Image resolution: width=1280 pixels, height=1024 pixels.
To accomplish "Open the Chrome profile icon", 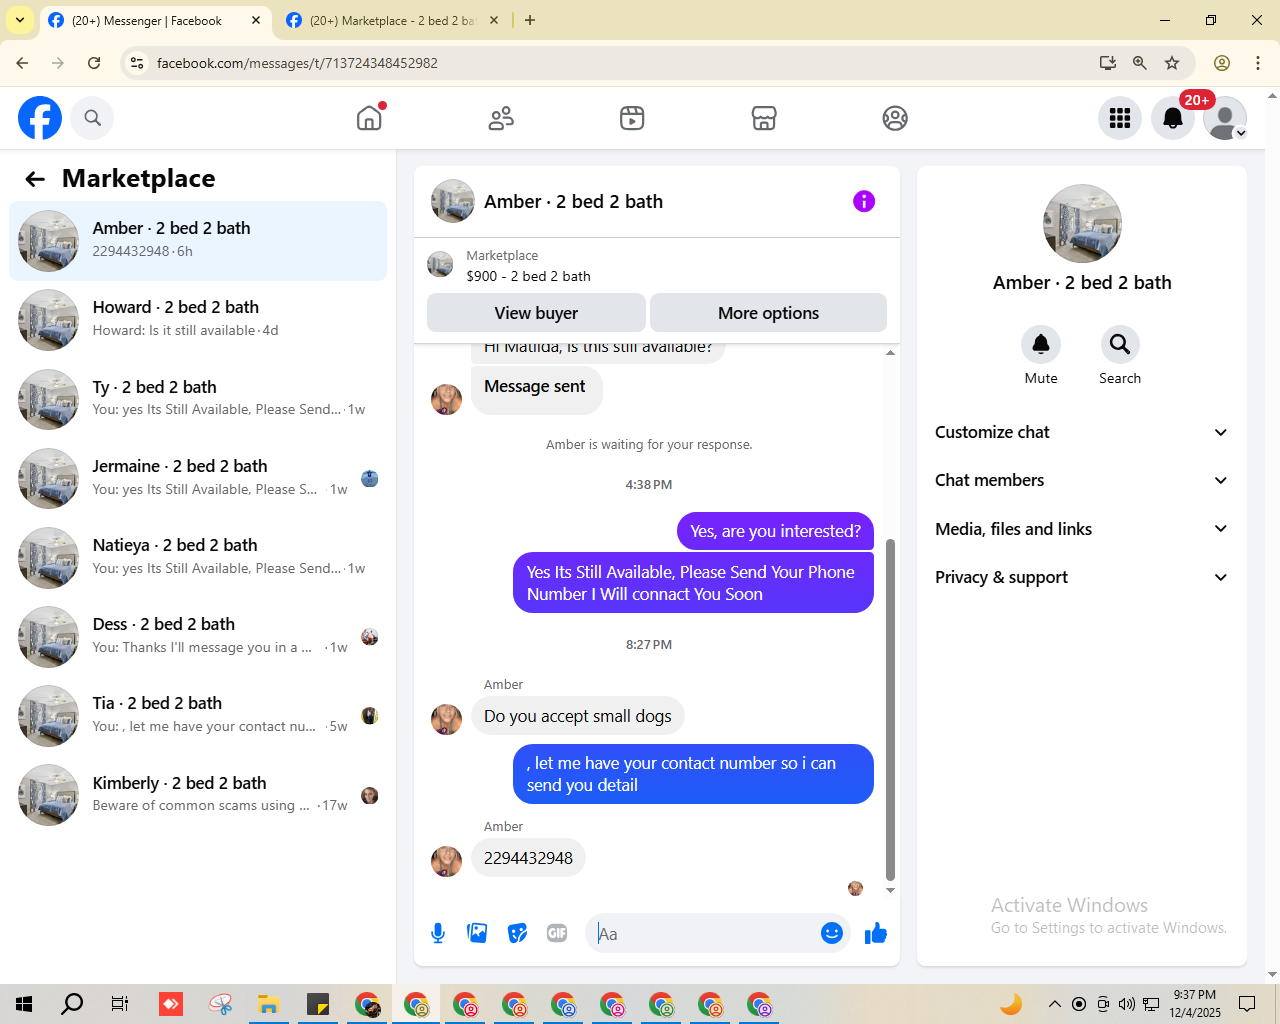I will click(x=1222, y=63).
